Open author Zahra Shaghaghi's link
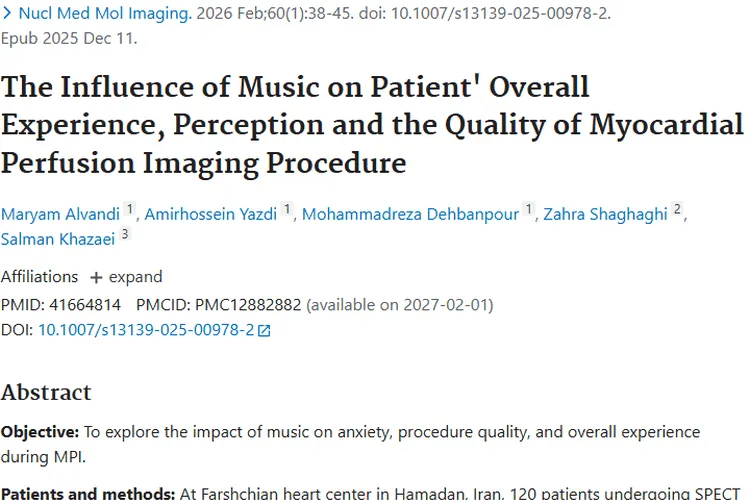Image resolution: width=750 pixels, height=500 pixels. (605, 215)
